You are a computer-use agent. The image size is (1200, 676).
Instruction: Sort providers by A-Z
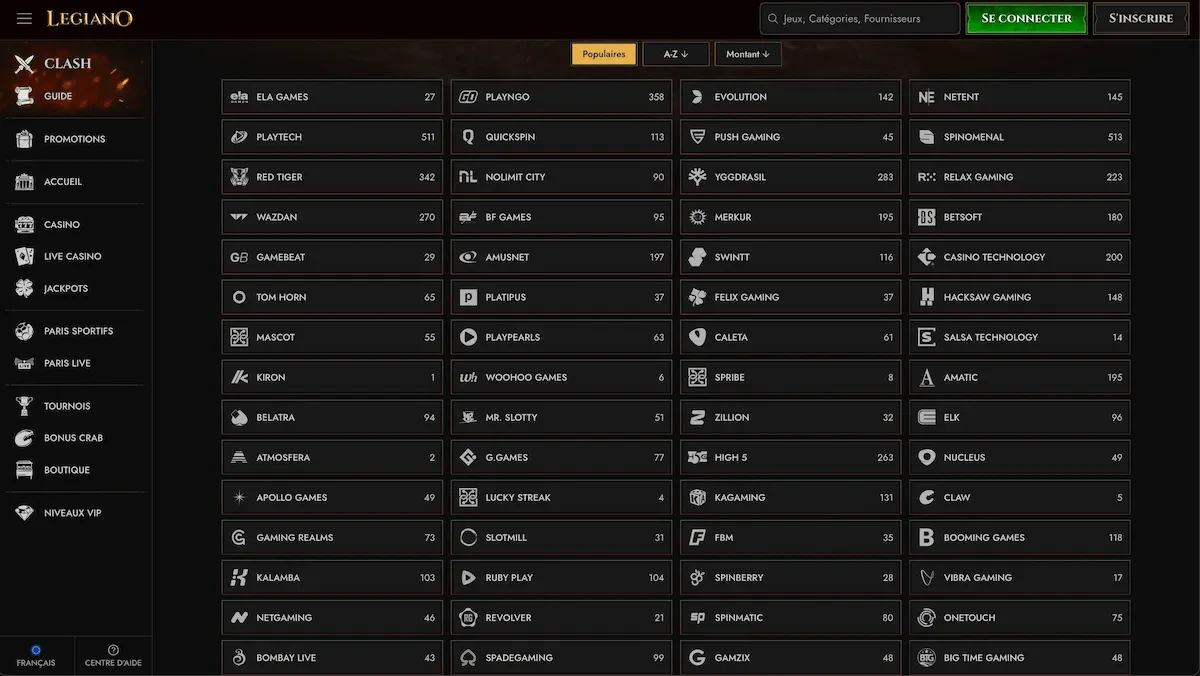[676, 54]
